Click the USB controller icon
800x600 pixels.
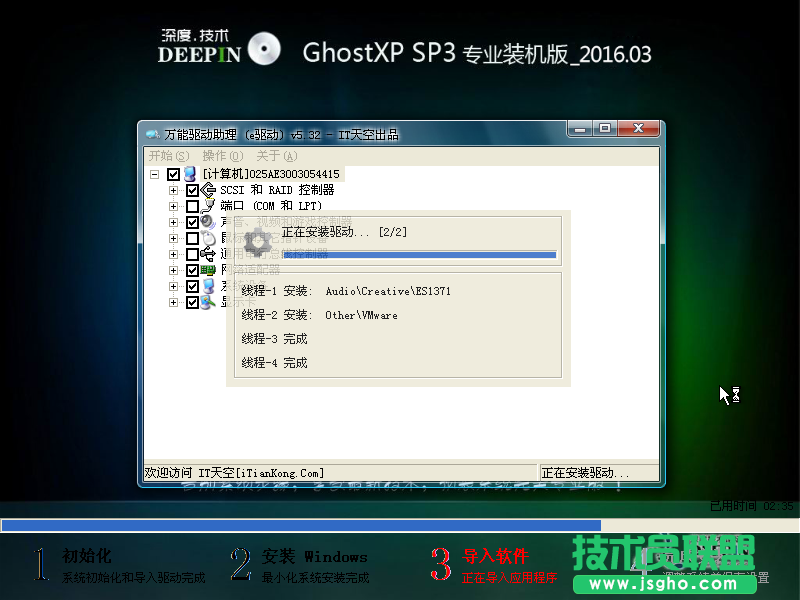point(205,254)
